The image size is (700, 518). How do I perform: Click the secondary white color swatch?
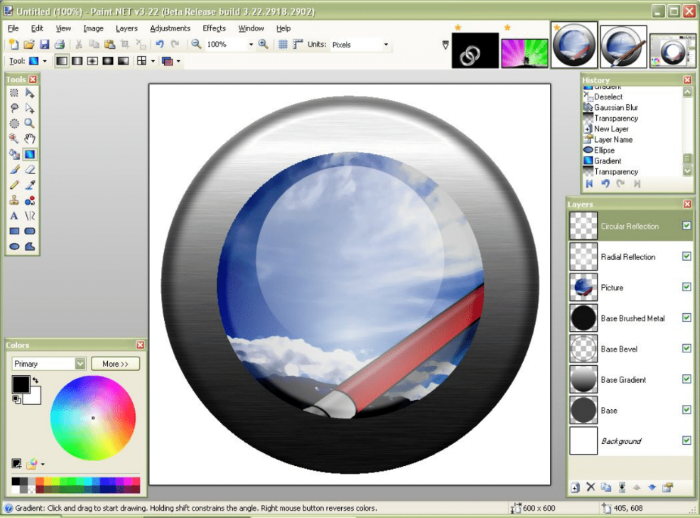(34, 397)
